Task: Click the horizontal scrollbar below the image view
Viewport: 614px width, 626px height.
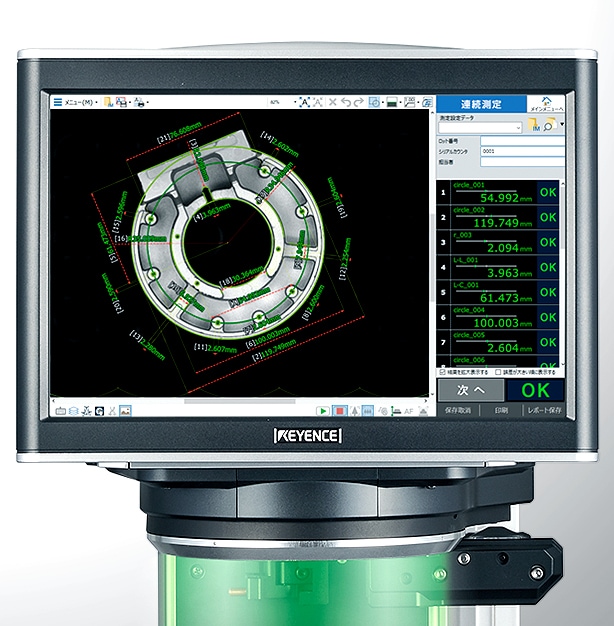Action: pyautogui.click(x=240, y=401)
